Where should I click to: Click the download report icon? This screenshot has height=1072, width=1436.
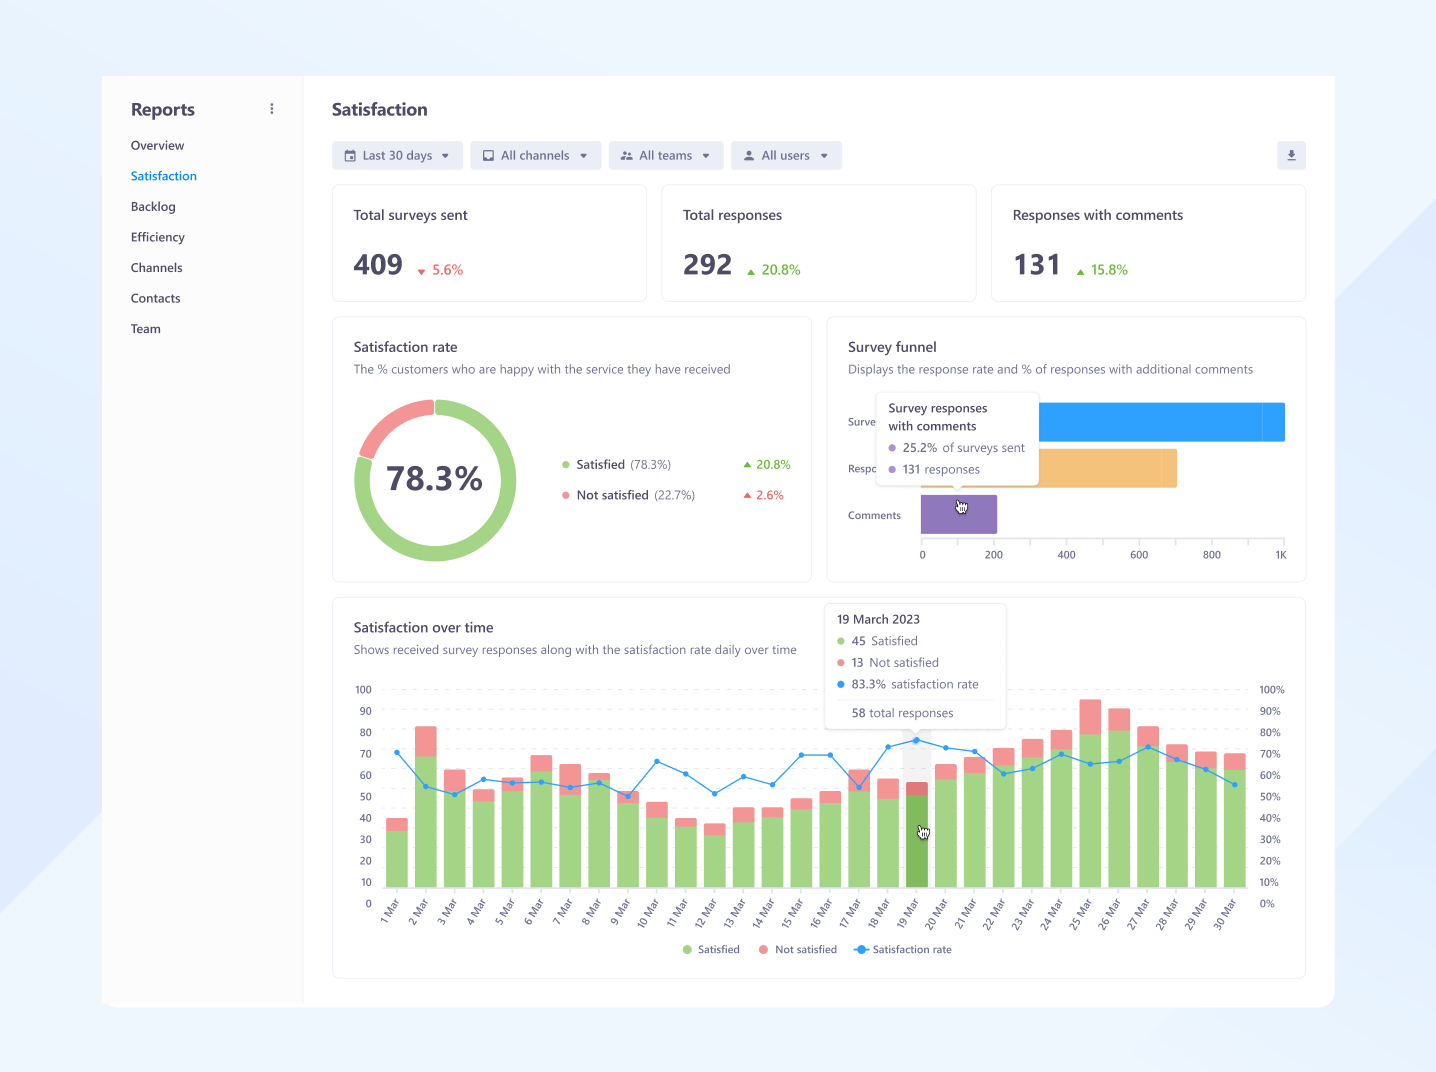point(1291,155)
